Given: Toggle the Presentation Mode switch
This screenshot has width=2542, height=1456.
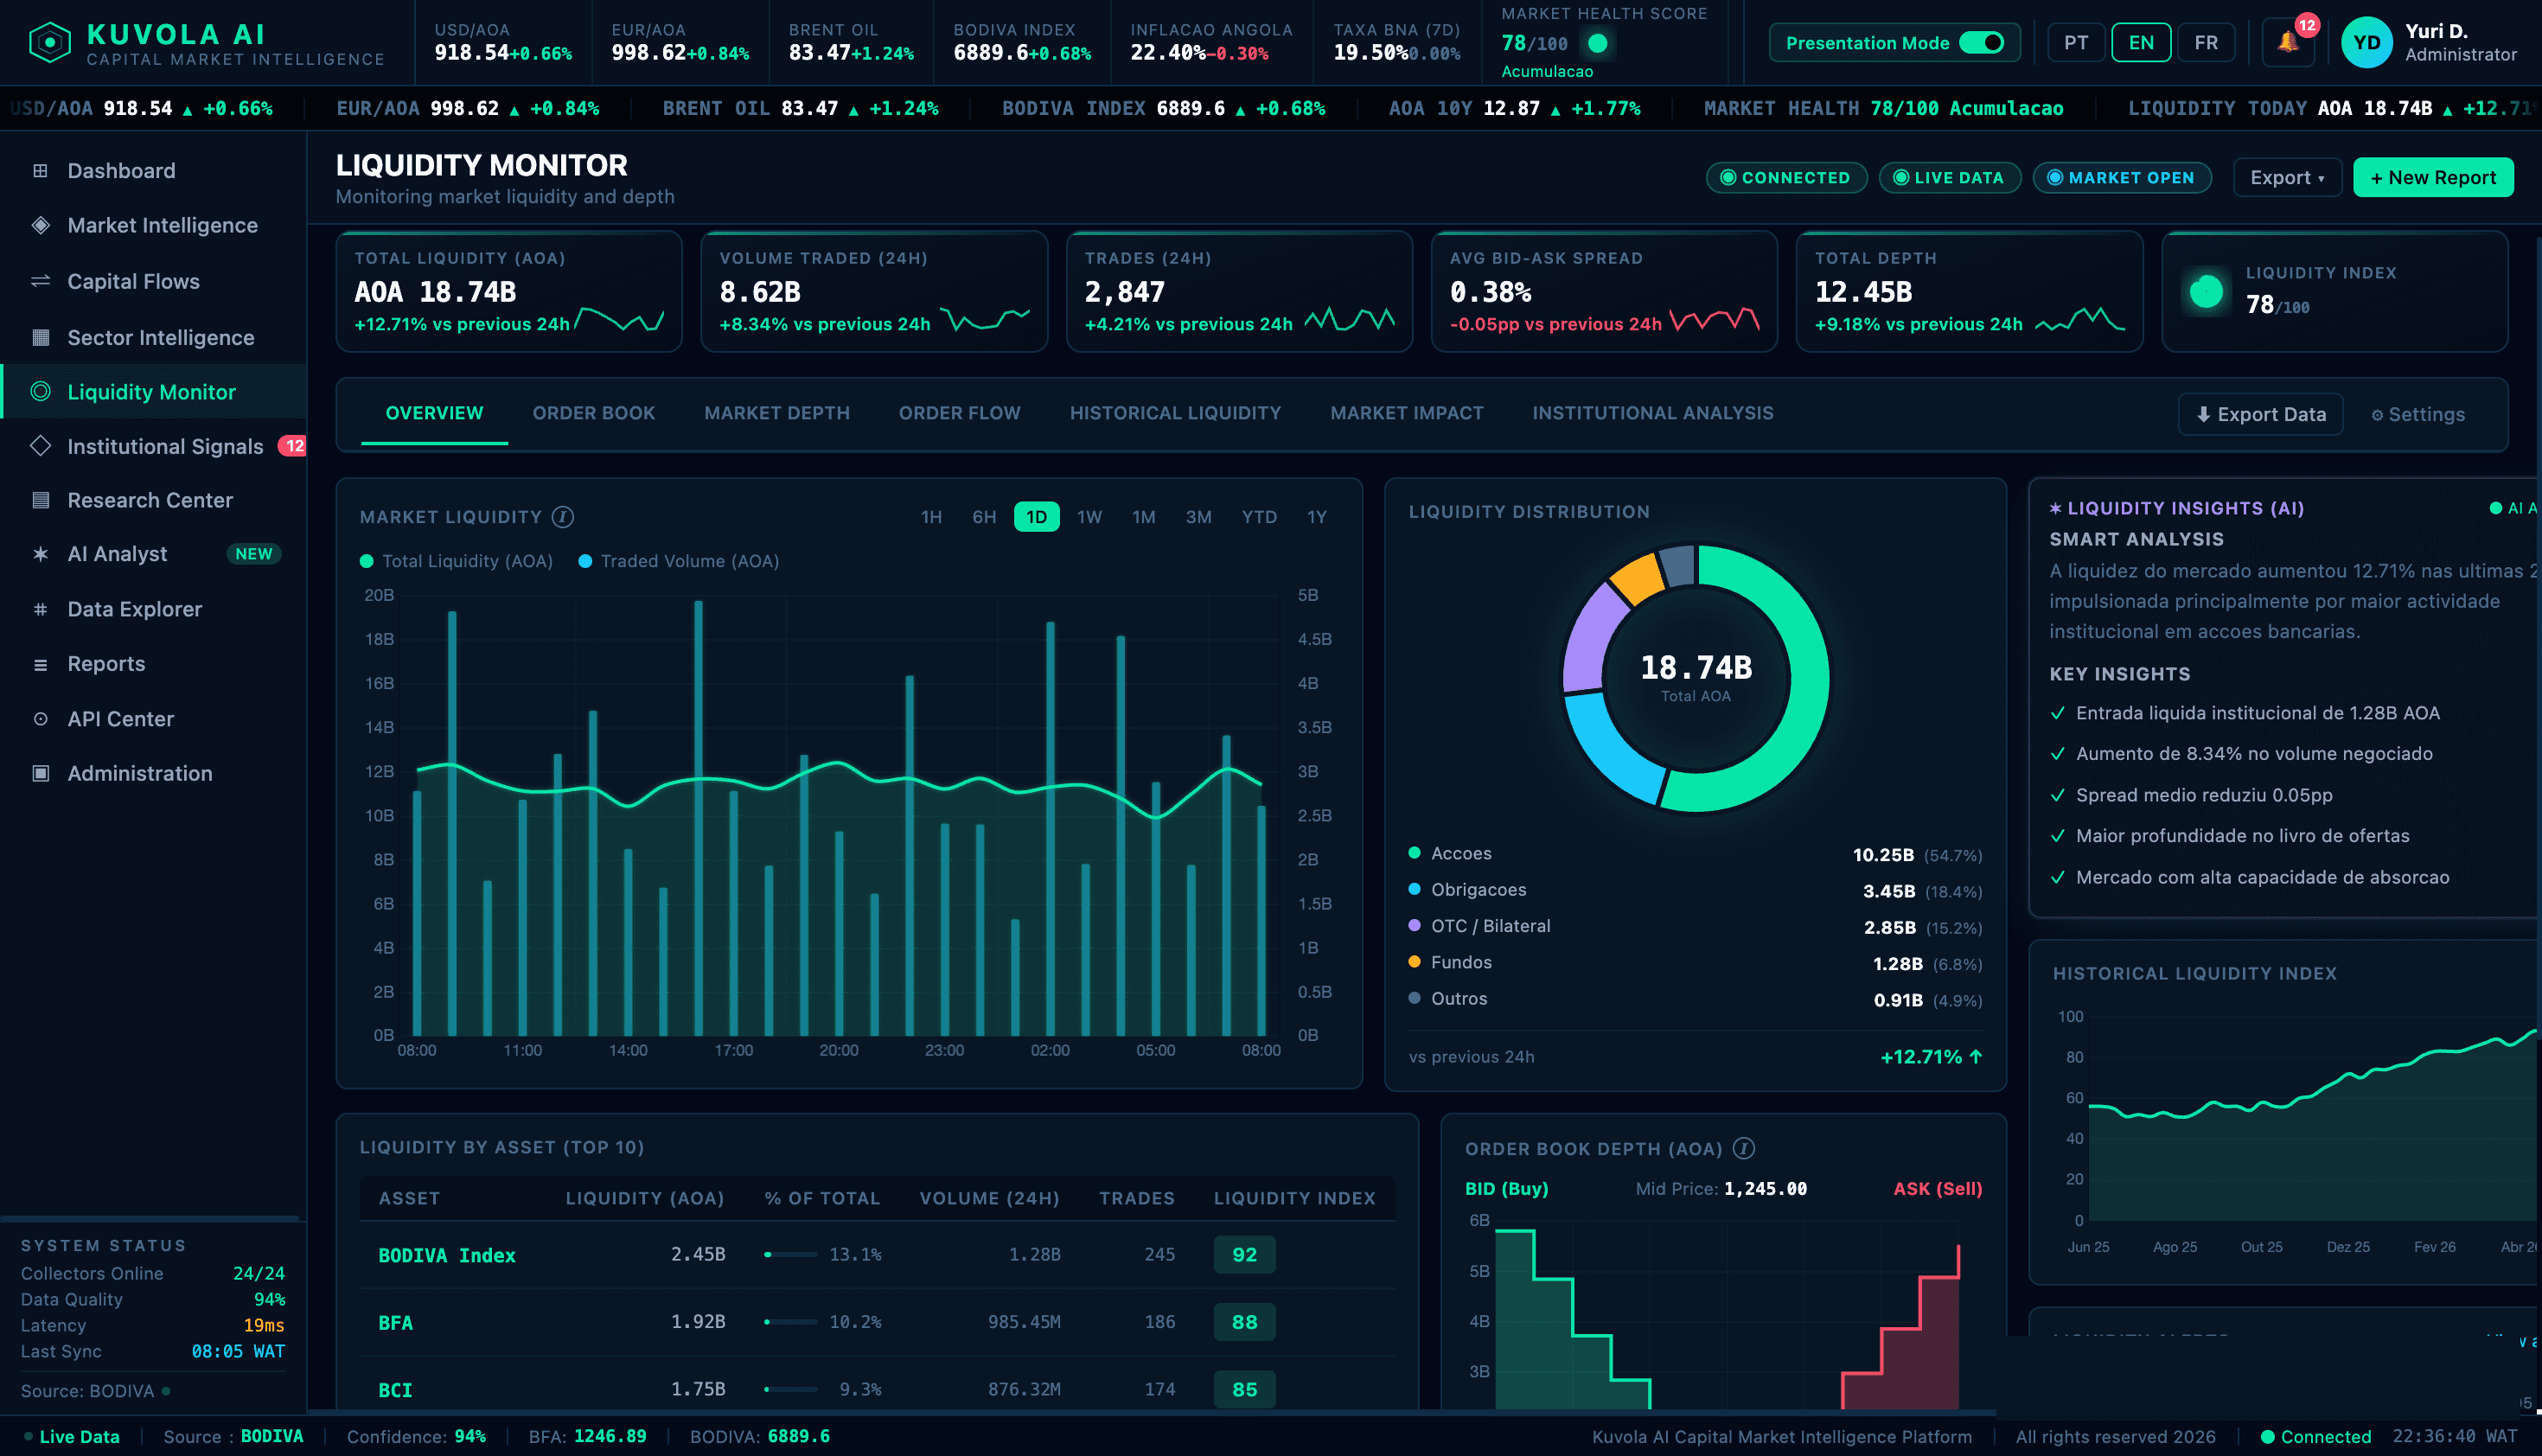Looking at the screenshot, I should click(1981, 43).
